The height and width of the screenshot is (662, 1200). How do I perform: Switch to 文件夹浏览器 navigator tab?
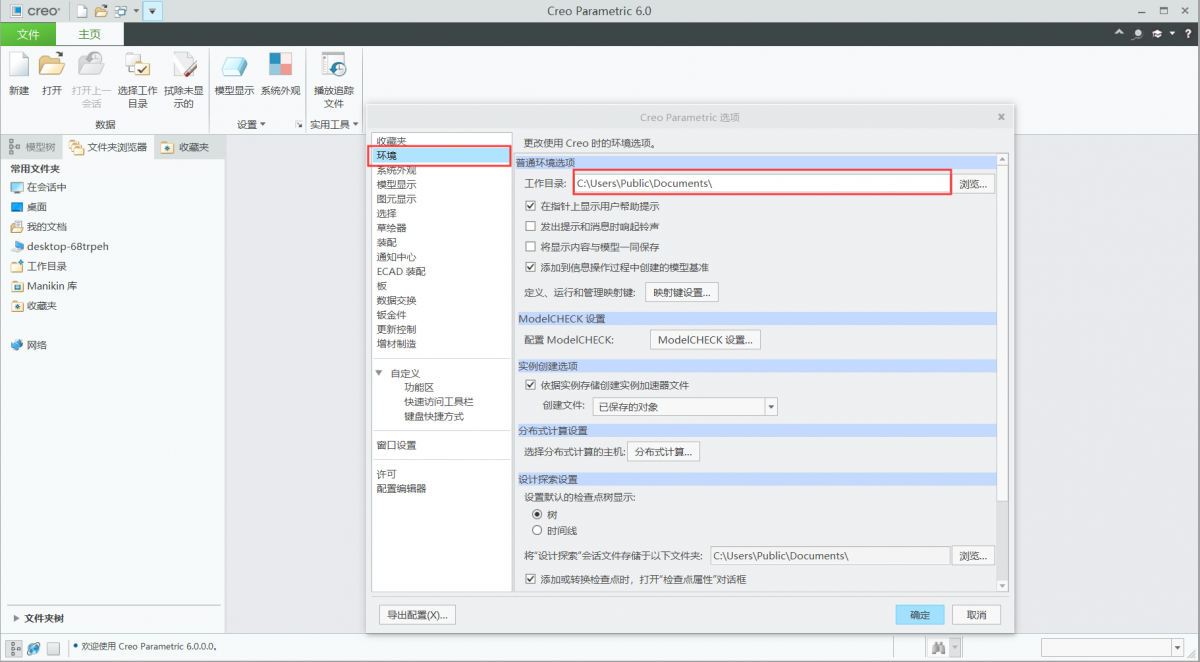108,147
